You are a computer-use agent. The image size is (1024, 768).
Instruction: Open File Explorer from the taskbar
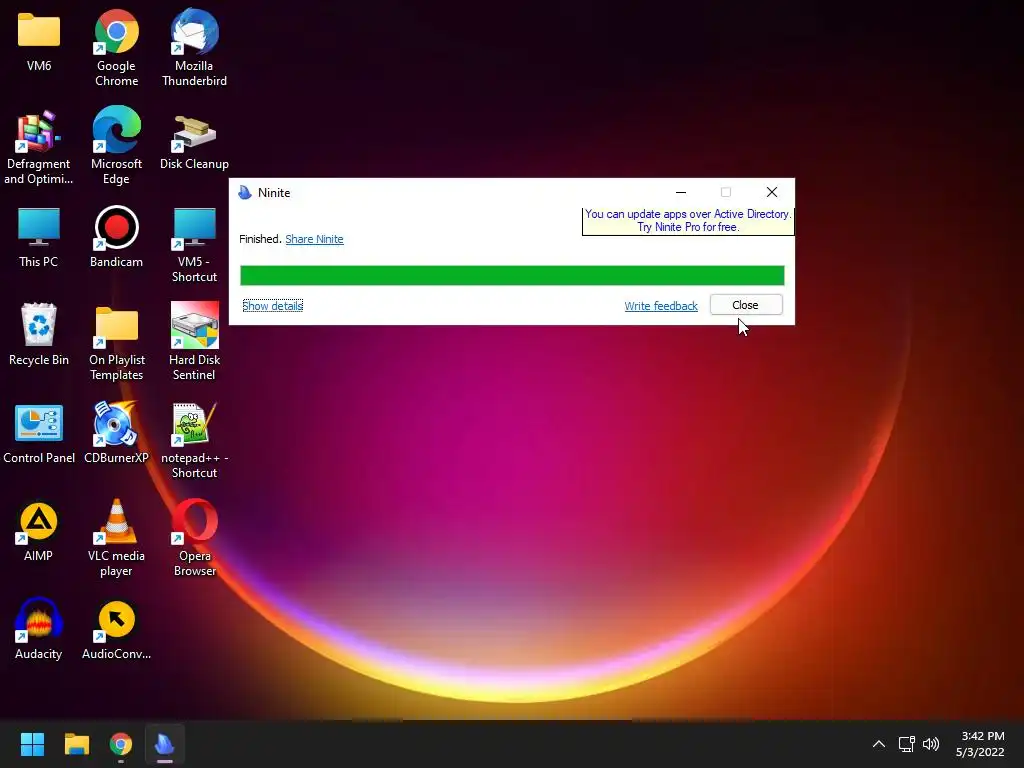point(76,744)
